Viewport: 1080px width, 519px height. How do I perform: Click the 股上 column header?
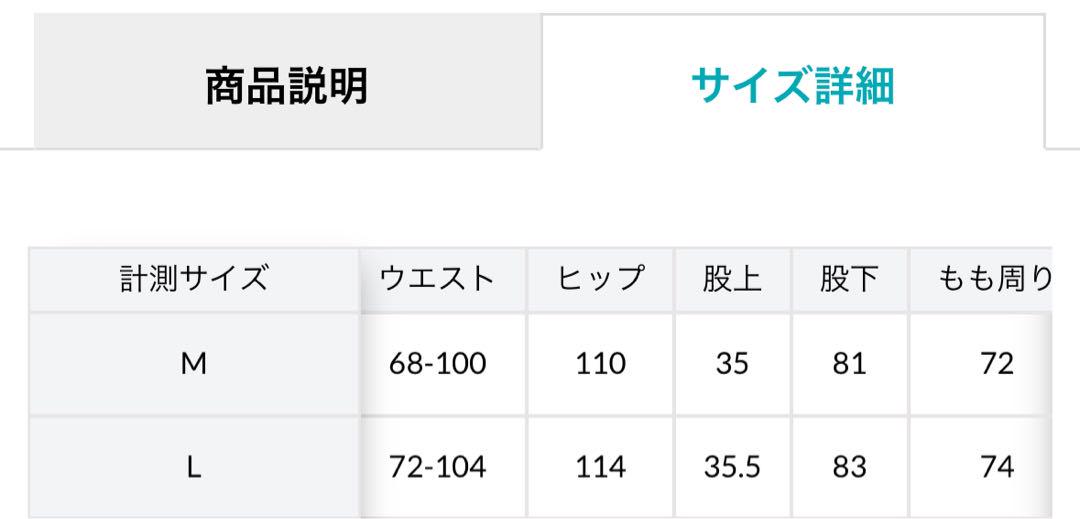tap(733, 280)
